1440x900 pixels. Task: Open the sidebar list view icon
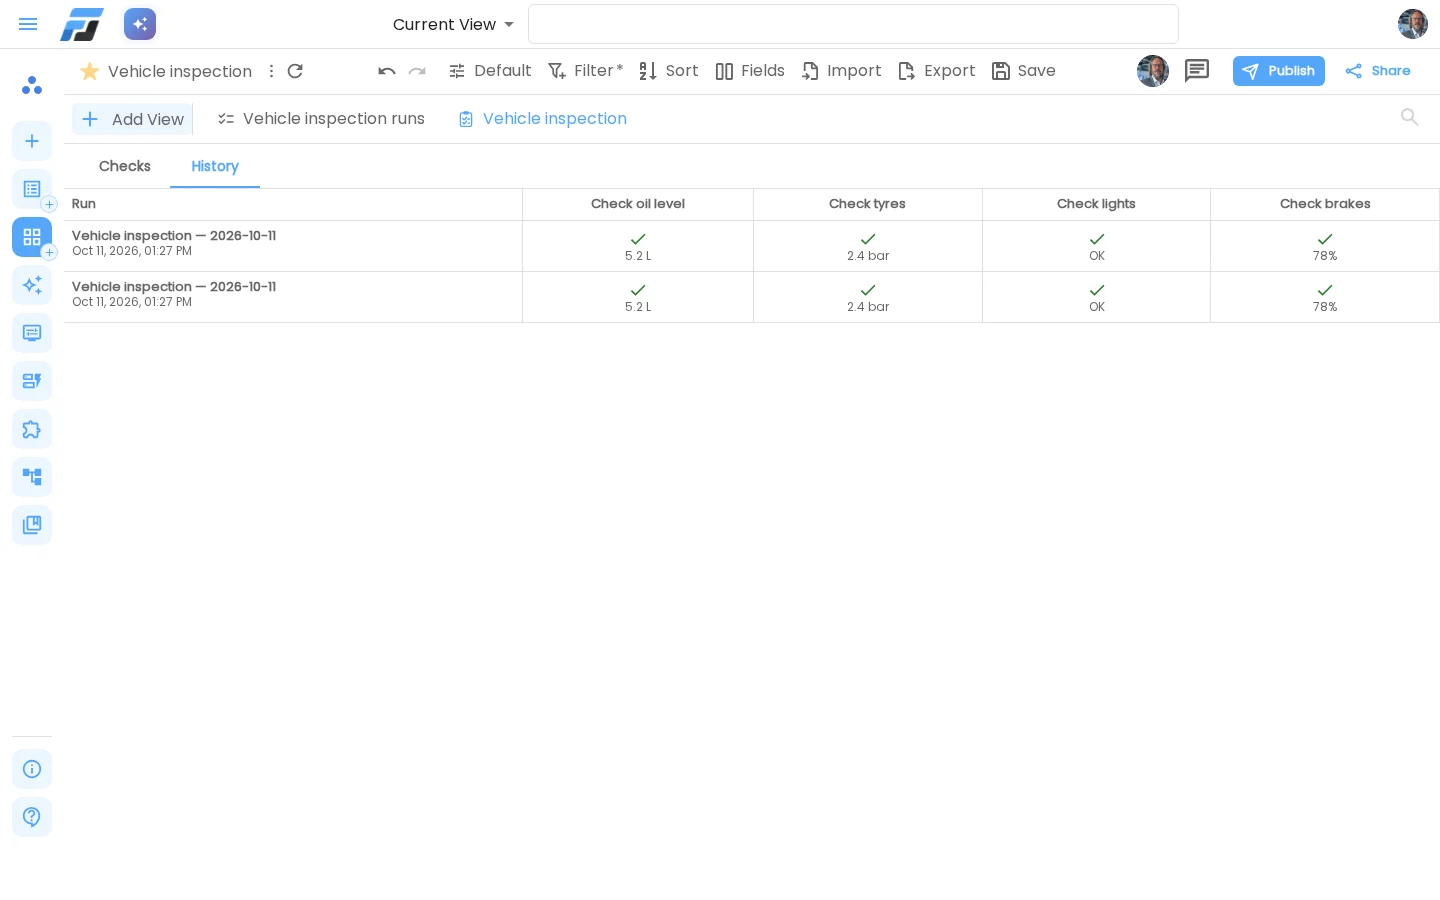(32, 189)
